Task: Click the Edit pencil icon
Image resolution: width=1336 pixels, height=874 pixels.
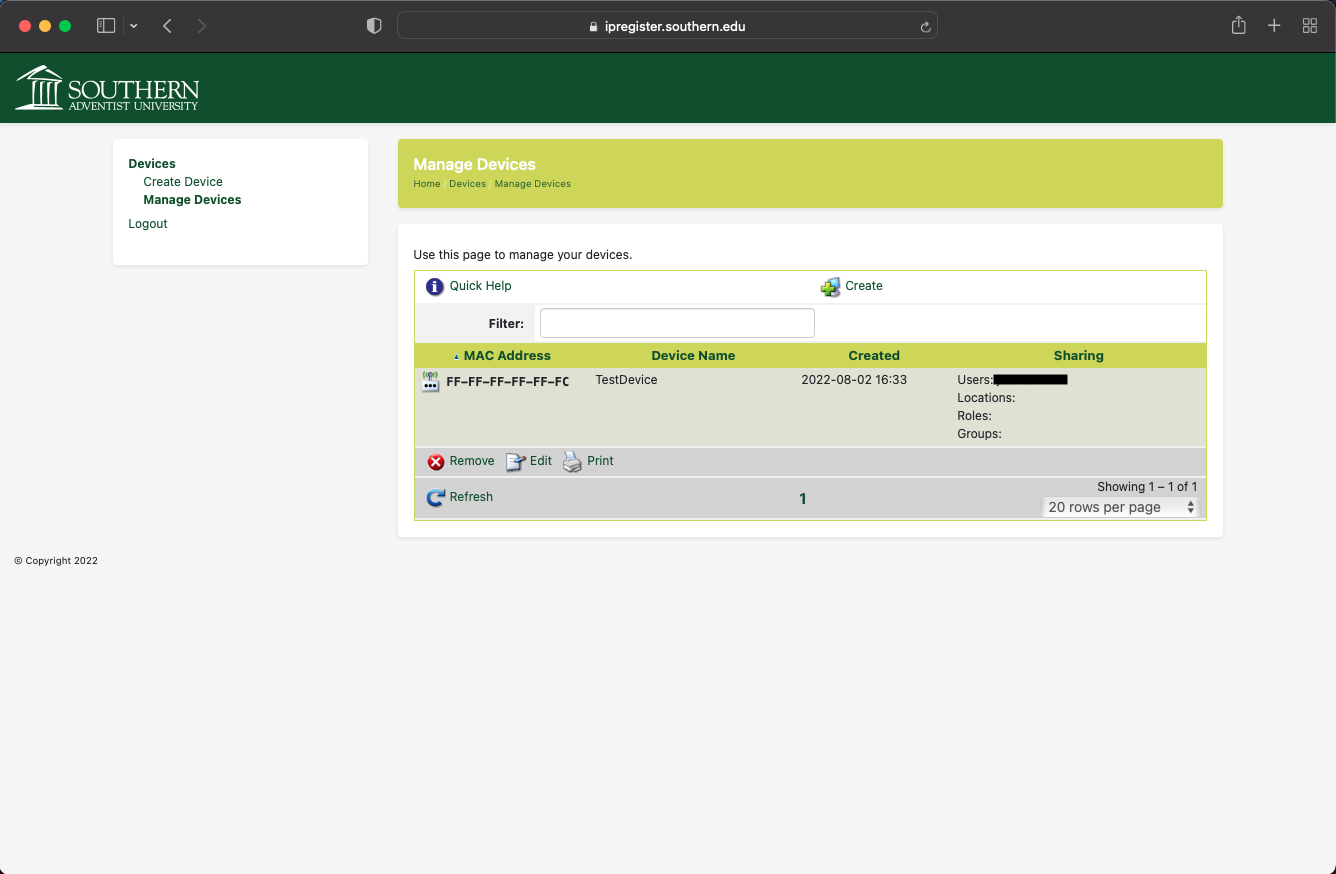Action: (515, 462)
